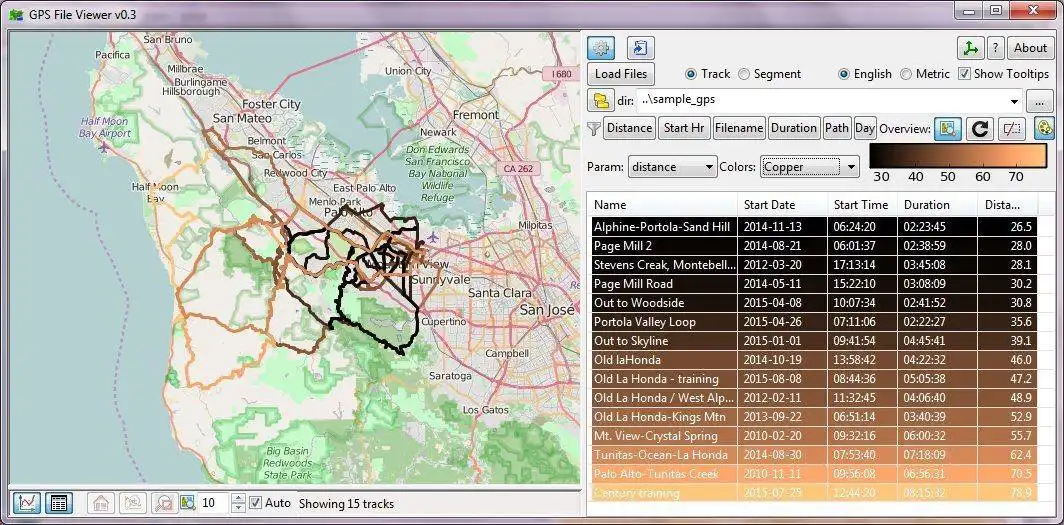Click the home map view icon
This screenshot has height=525, width=1064.
(101, 503)
